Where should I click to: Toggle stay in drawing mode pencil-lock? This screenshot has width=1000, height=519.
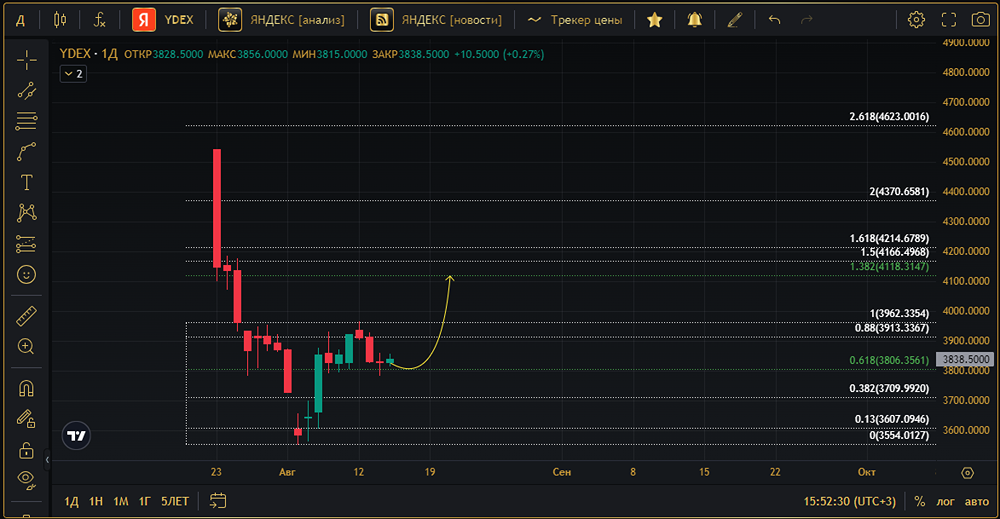[x=26, y=419]
